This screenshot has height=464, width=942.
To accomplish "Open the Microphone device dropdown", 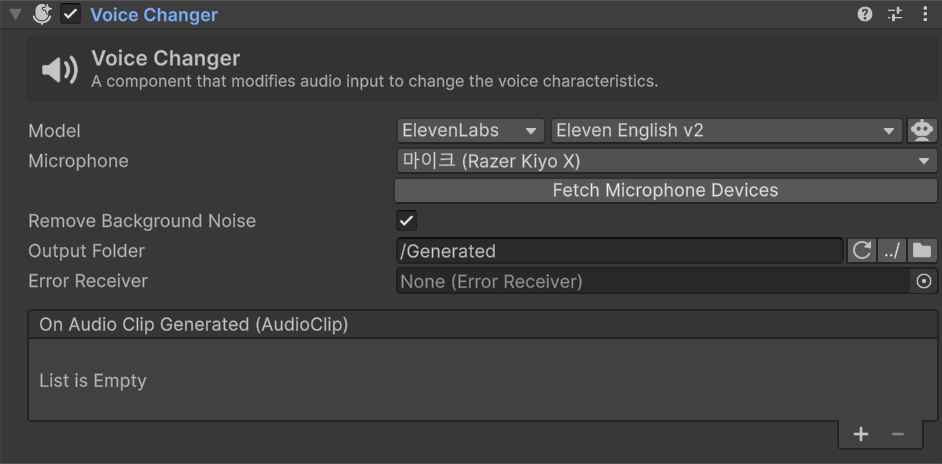I will click(x=666, y=161).
